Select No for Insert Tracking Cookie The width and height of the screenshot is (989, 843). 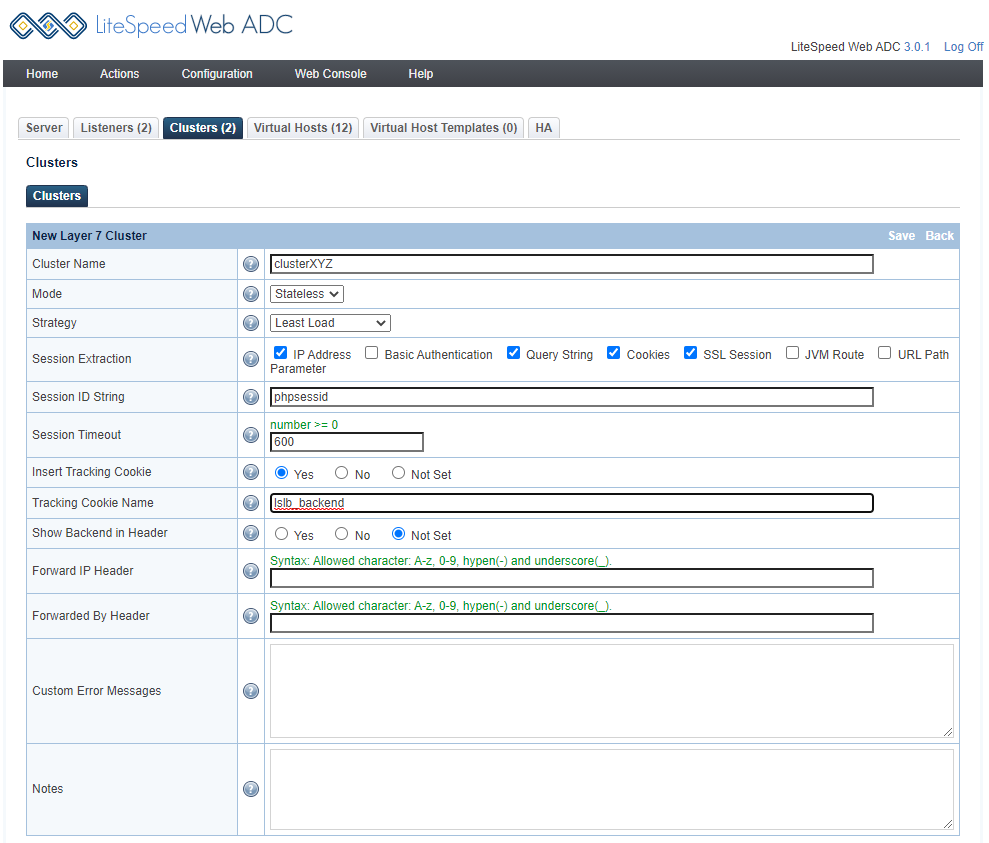pyautogui.click(x=342, y=473)
